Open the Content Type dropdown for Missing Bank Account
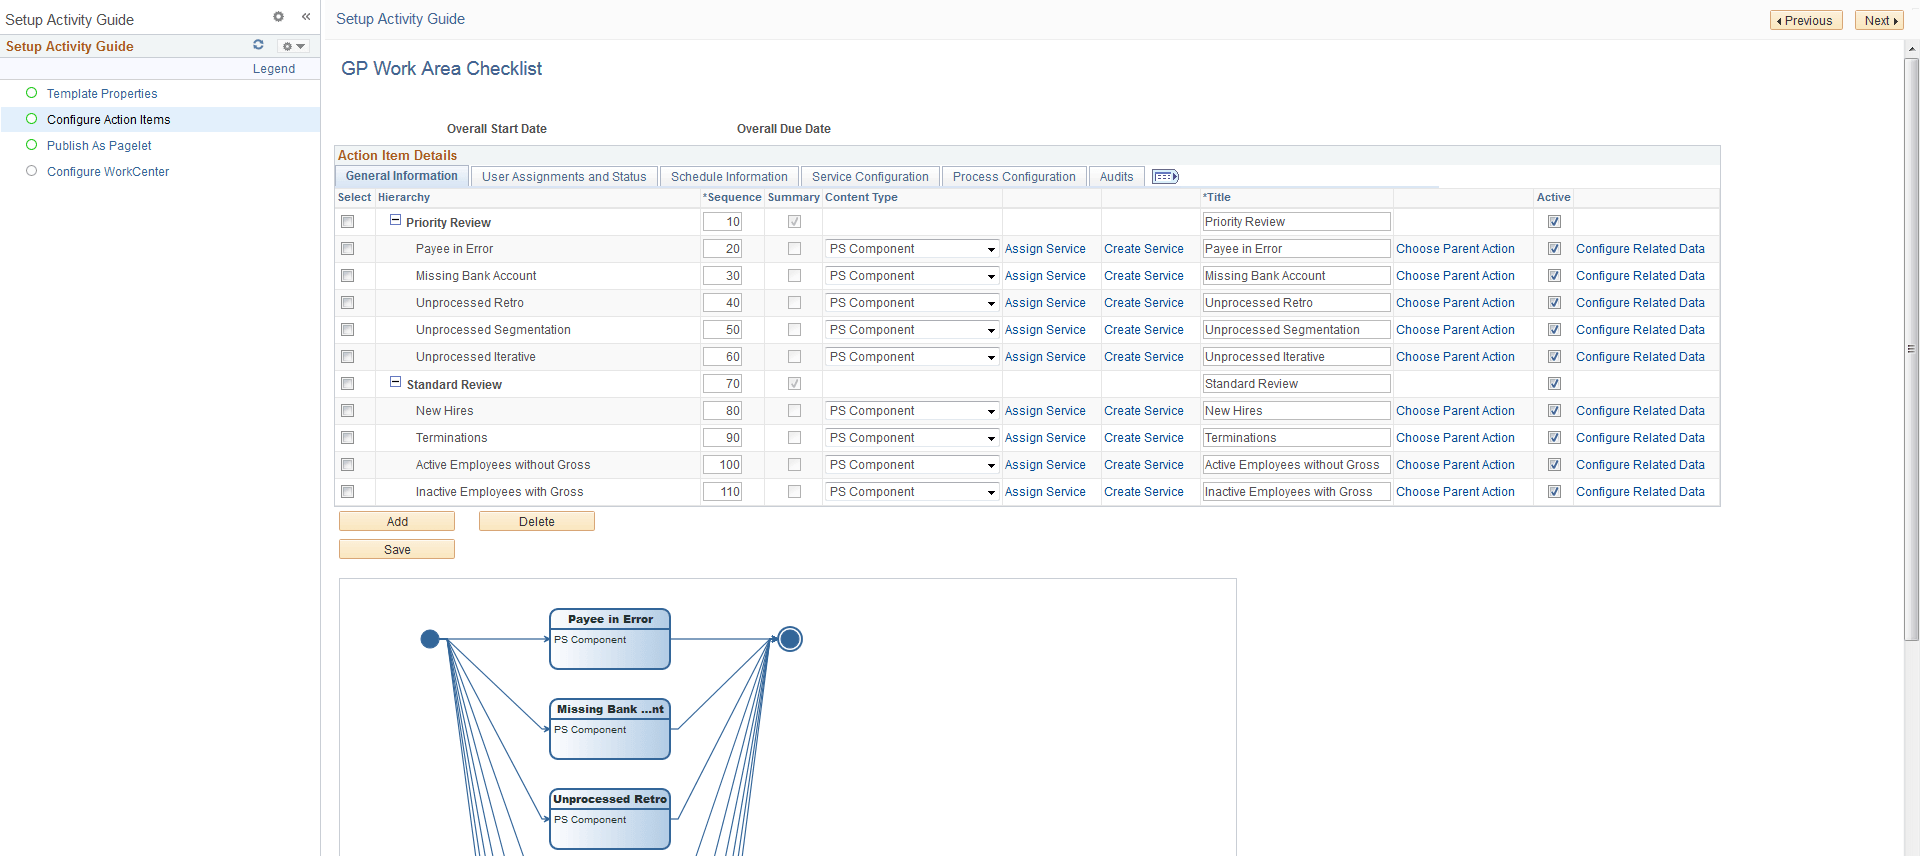 point(912,276)
